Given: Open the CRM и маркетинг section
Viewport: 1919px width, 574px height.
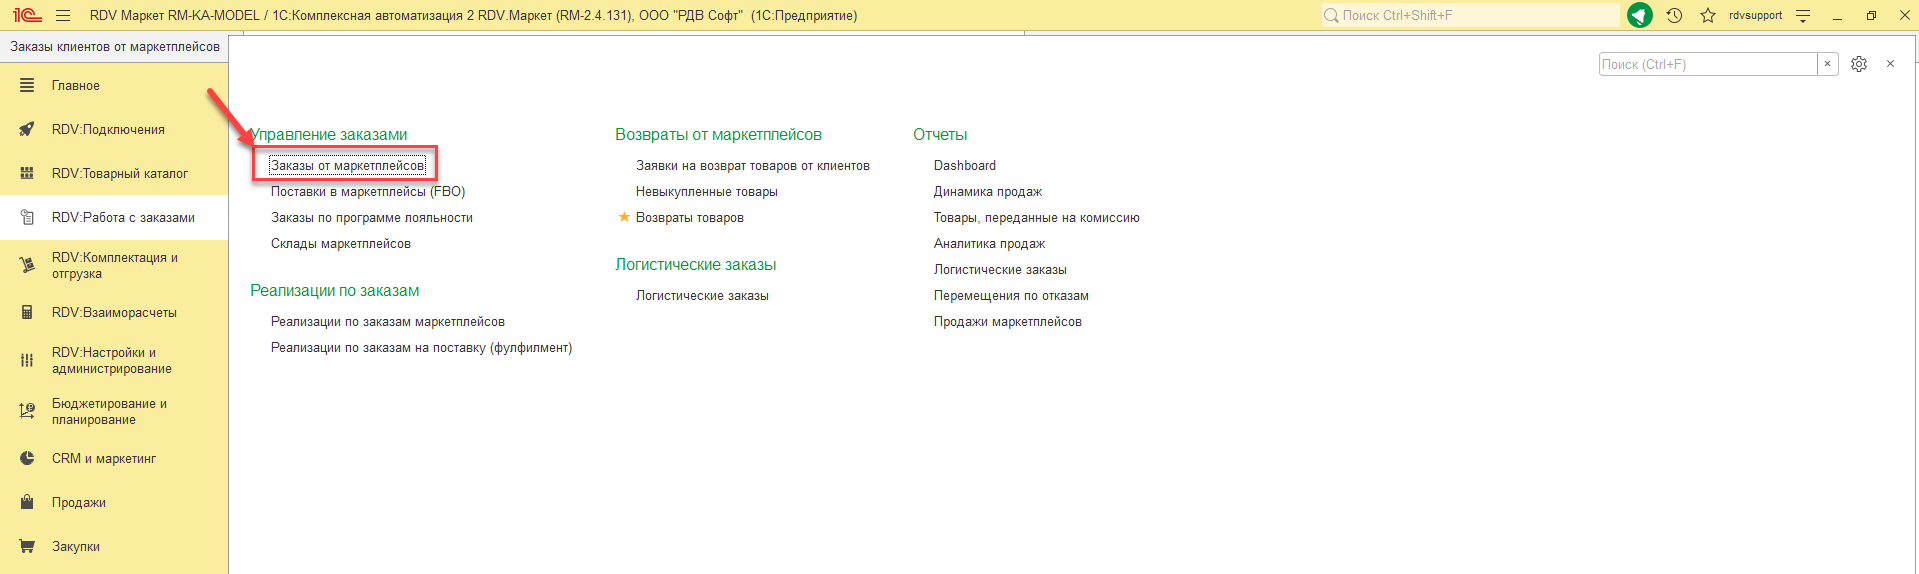Looking at the screenshot, I should [114, 459].
